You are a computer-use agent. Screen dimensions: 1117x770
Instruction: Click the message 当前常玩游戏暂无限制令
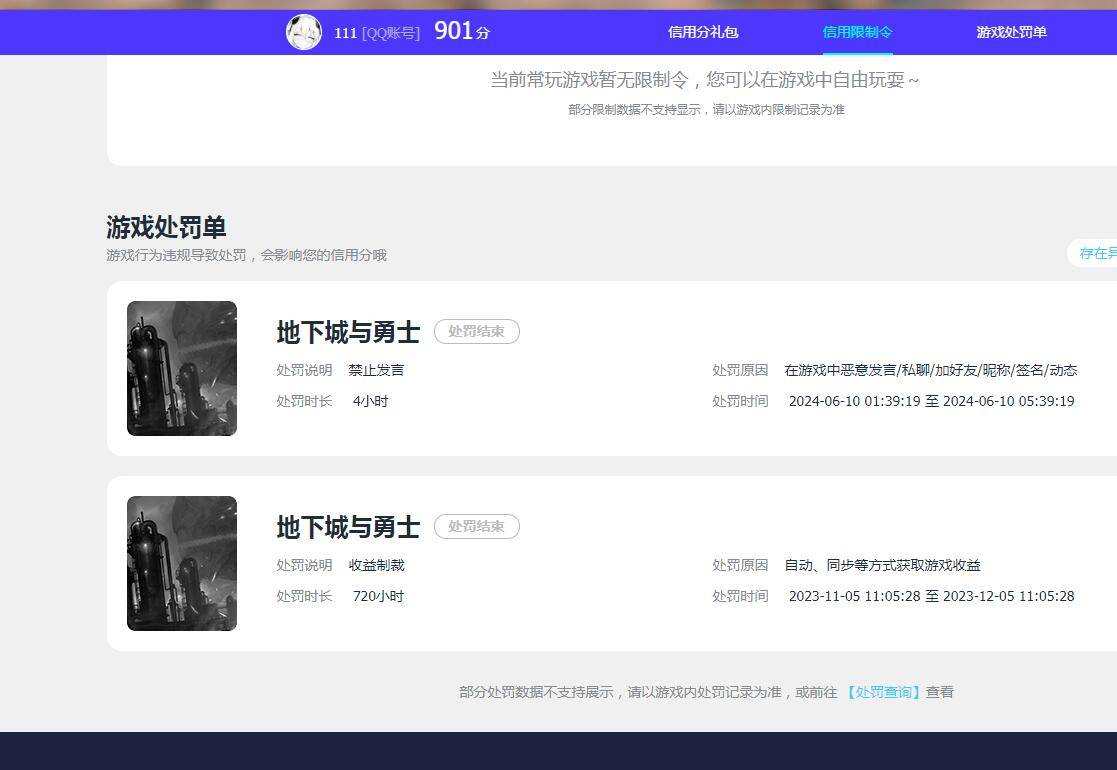(x=705, y=80)
